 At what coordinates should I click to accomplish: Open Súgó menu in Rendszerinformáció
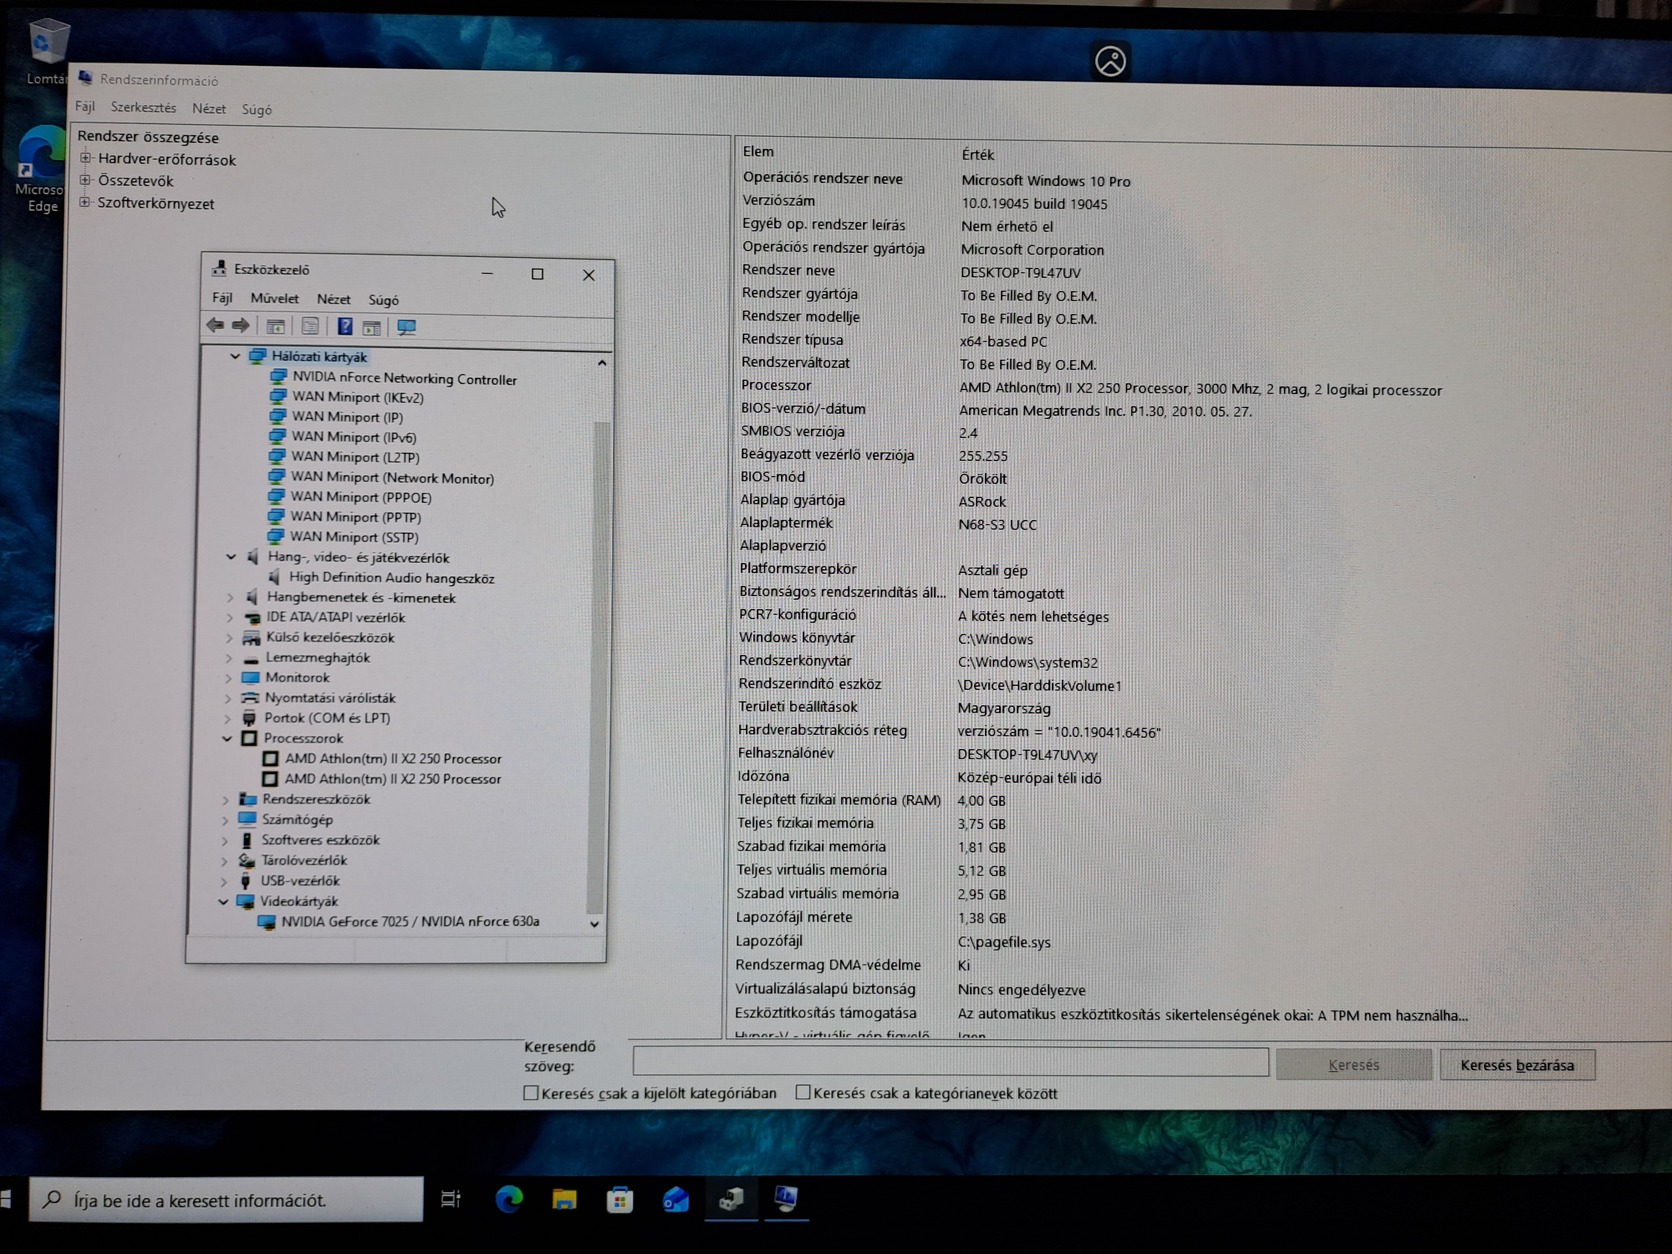click(257, 109)
